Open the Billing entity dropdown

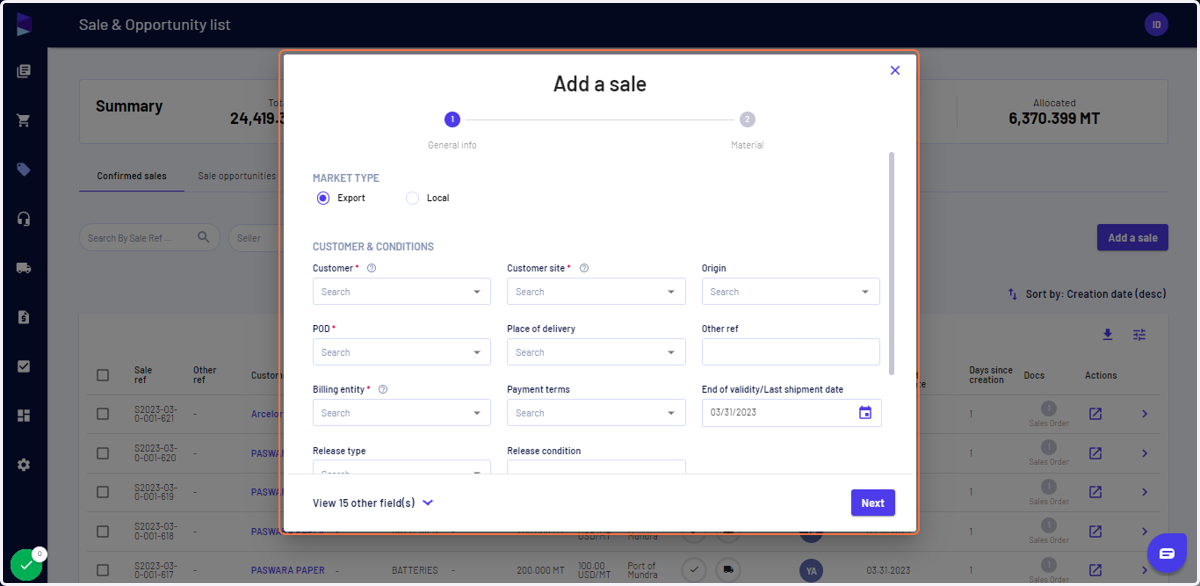point(402,413)
